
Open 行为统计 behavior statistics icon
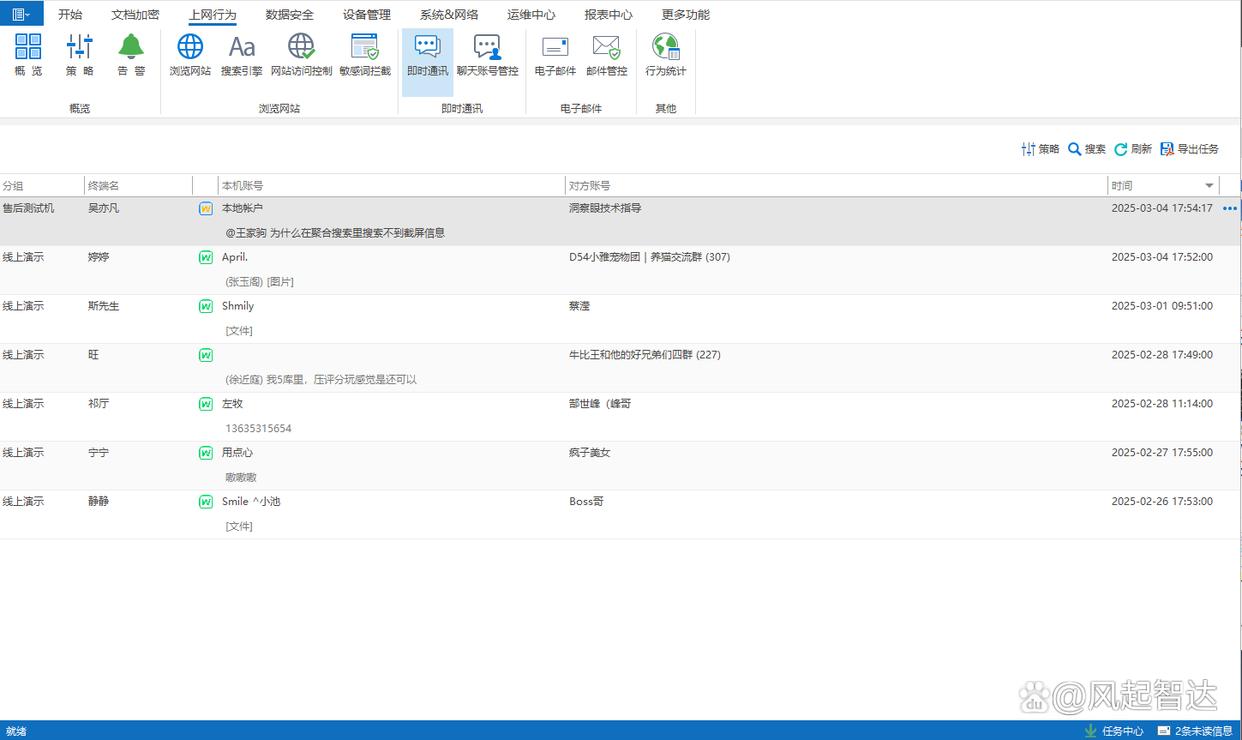pos(665,56)
